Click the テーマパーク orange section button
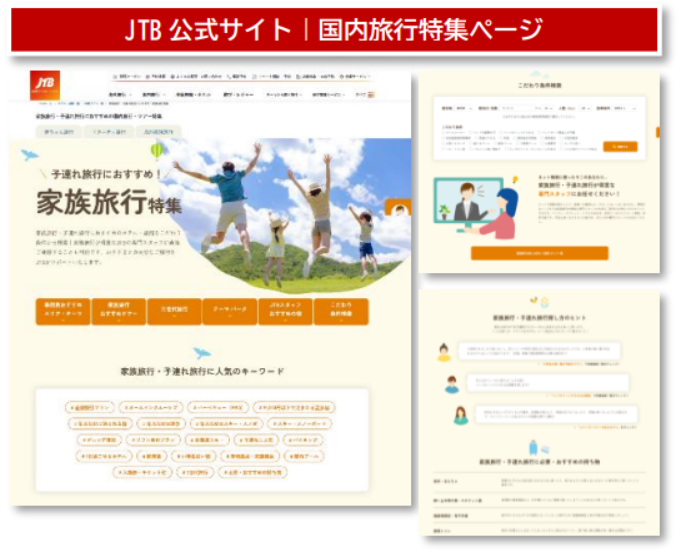This screenshot has width=682, height=553. coord(230,312)
